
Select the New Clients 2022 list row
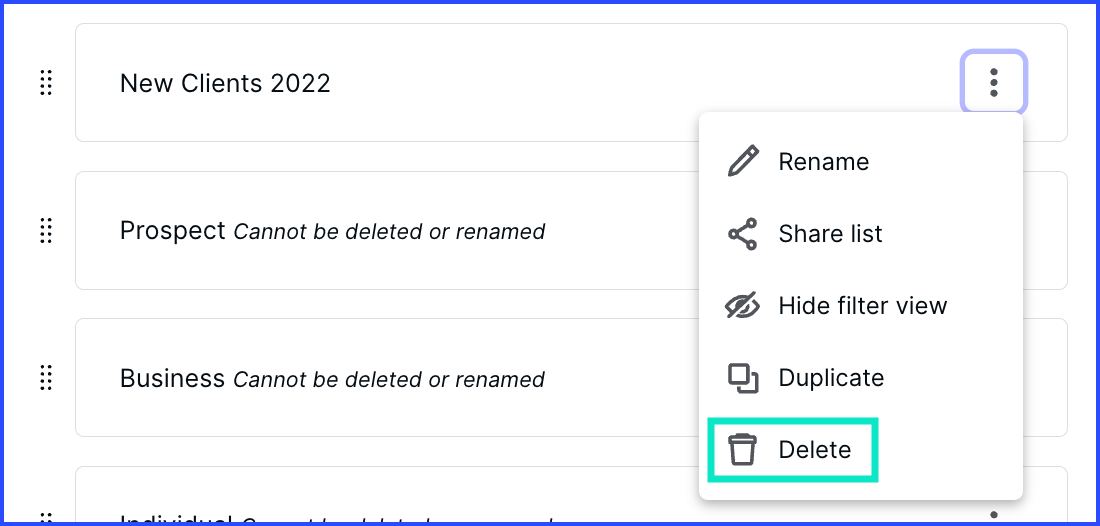click(x=571, y=83)
